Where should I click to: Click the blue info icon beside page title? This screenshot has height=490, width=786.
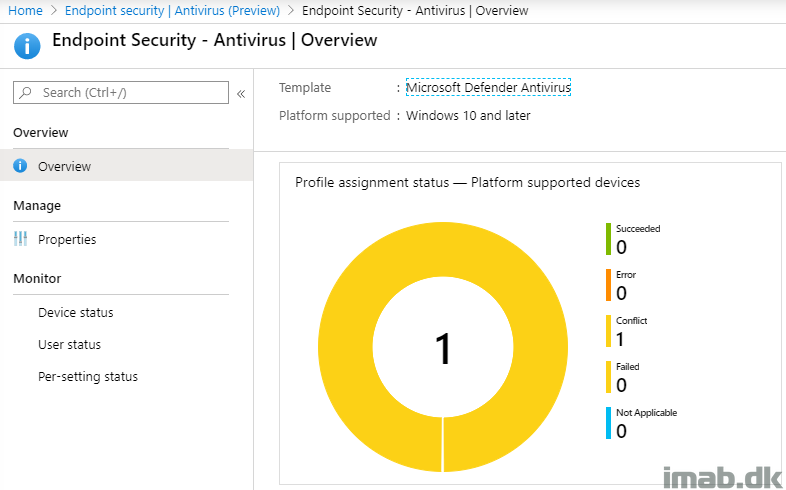[x=27, y=46]
